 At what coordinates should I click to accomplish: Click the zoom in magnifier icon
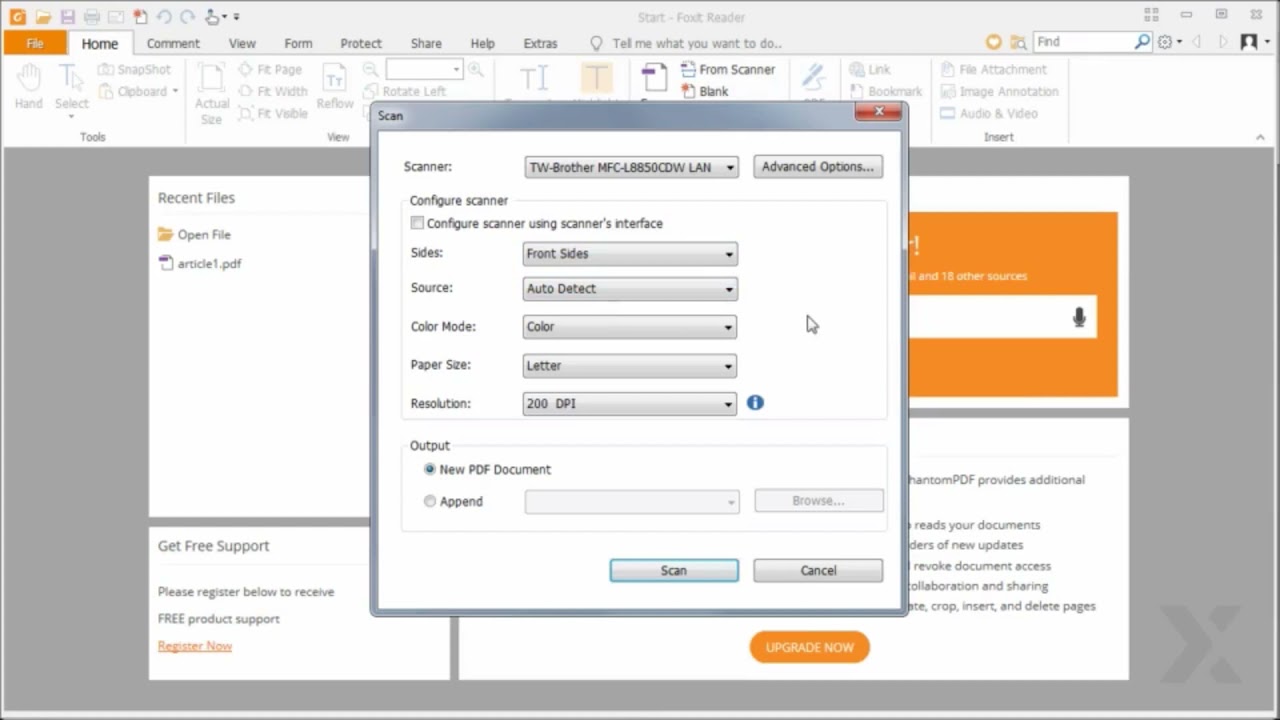(x=476, y=69)
